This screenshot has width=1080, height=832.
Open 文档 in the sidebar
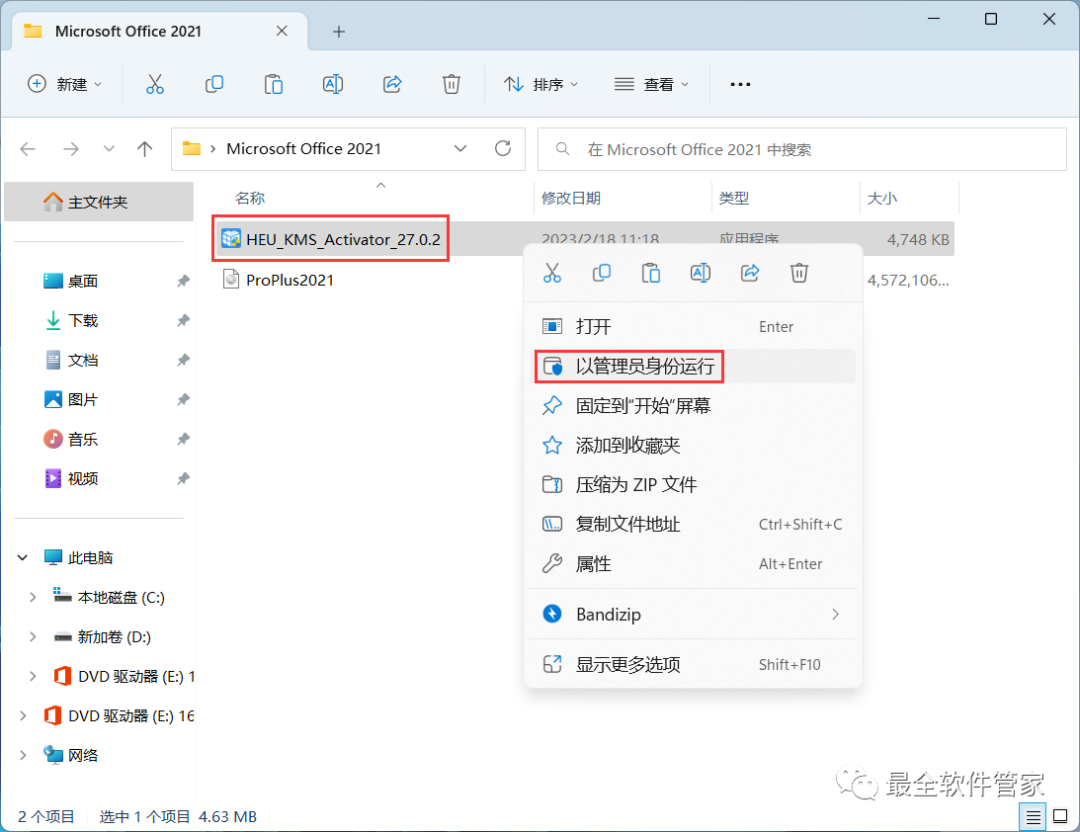83,360
